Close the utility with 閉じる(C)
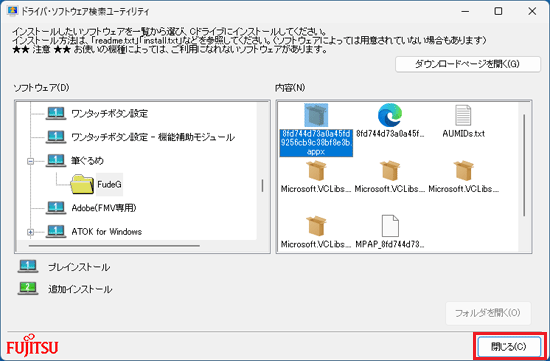Viewport: 550px width, 361px height. (509, 347)
